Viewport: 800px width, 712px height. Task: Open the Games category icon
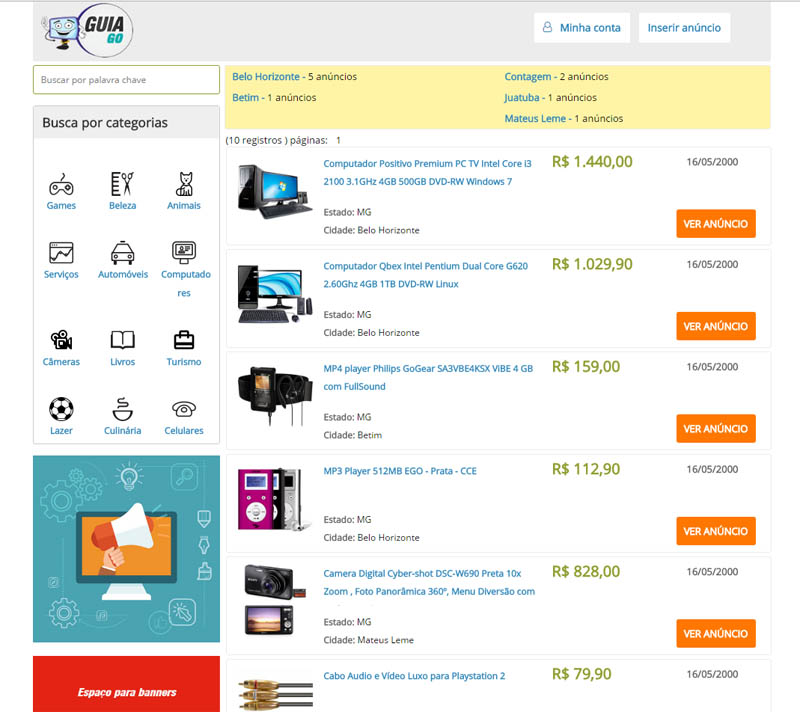[x=61, y=185]
